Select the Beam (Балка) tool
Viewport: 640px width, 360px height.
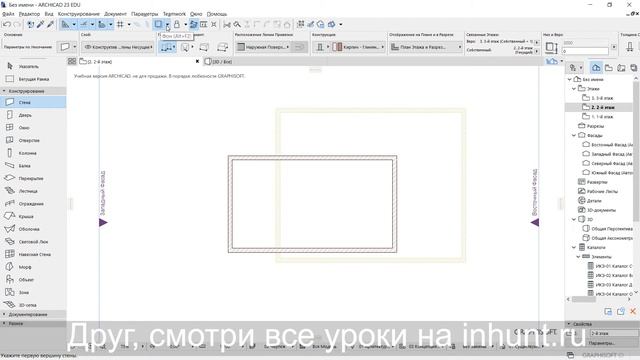coord(33,166)
